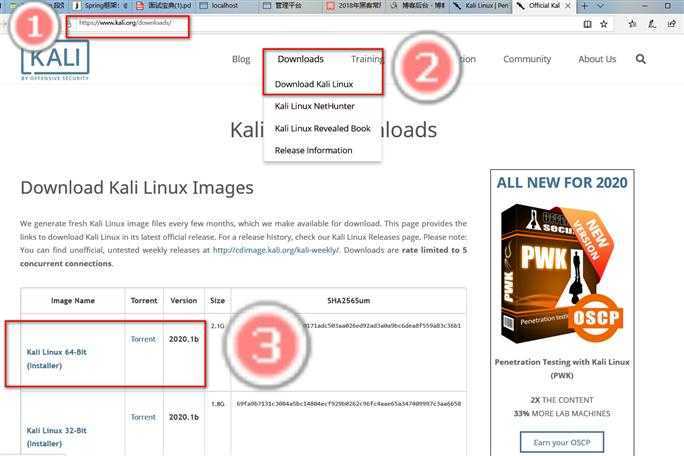The image size is (684, 456).
Task: Add page to favorites with star icon
Action: point(604,24)
